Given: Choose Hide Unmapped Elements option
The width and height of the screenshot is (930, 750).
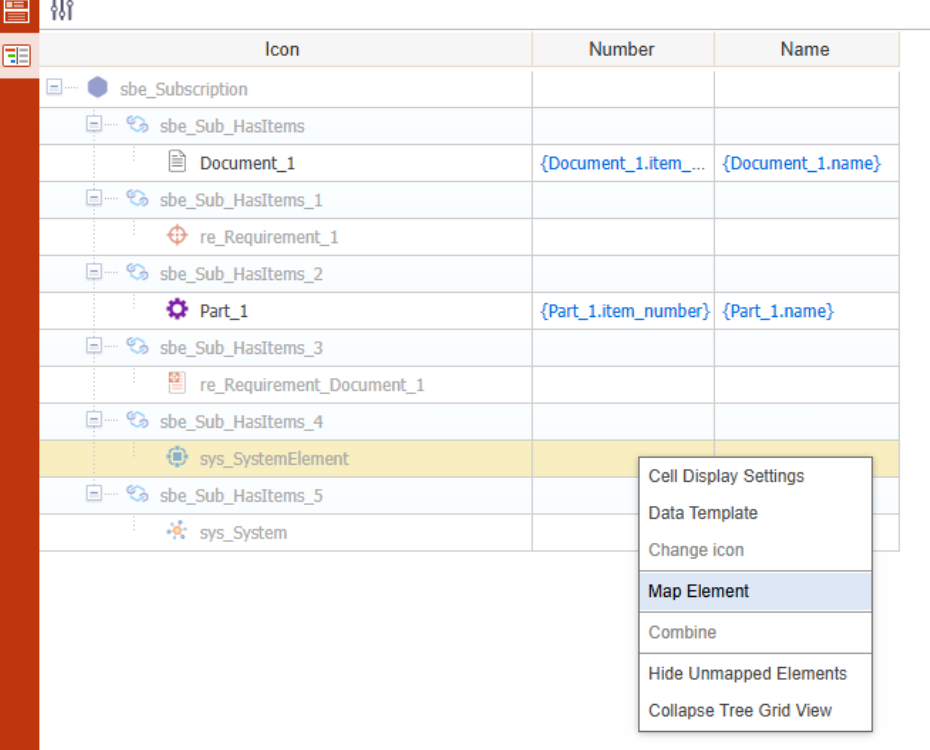Looking at the screenshot, I should pos(747,674).
